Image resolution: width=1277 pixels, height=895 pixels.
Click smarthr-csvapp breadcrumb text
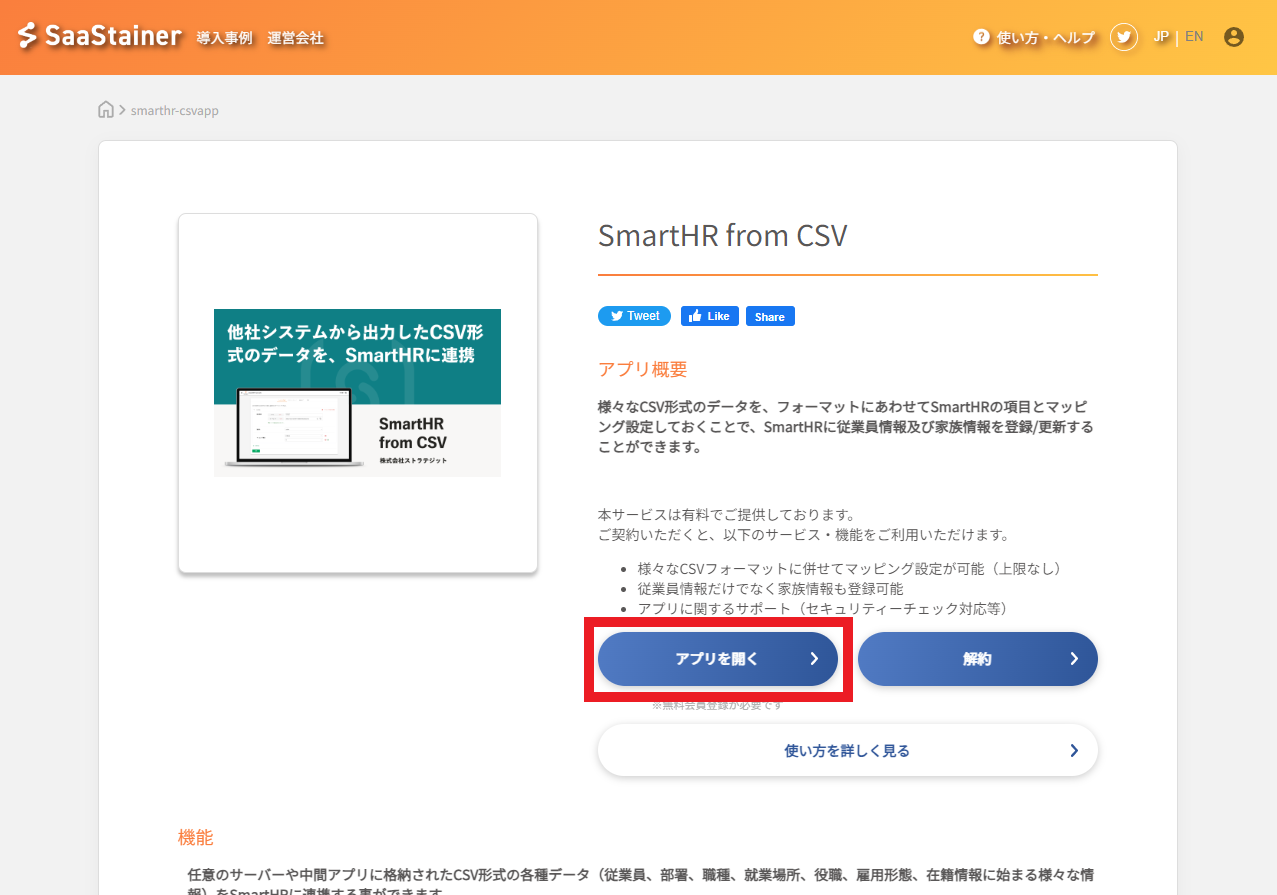[x=175, y=111]
